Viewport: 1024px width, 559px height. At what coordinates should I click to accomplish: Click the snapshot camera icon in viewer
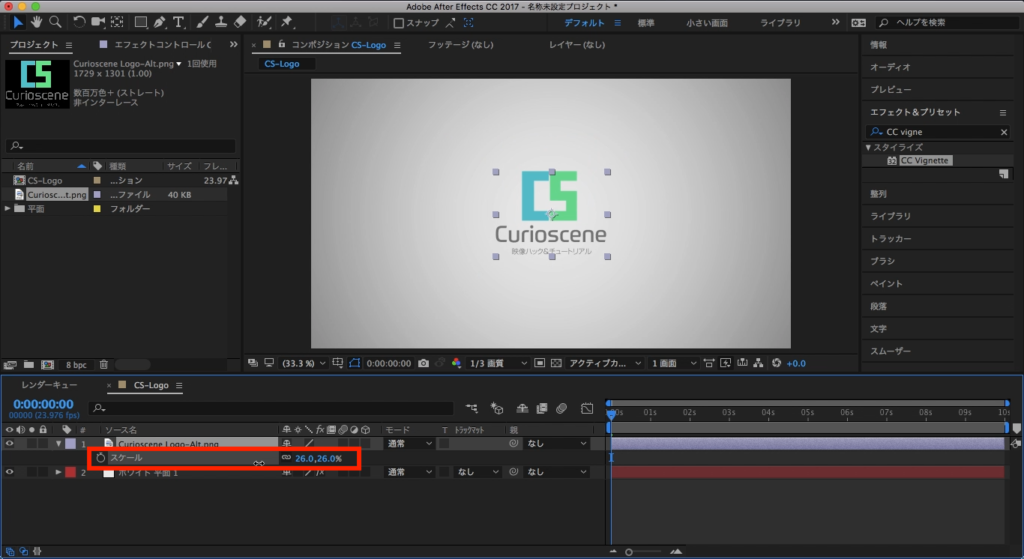pyautogui.click(x=424, y=362)
